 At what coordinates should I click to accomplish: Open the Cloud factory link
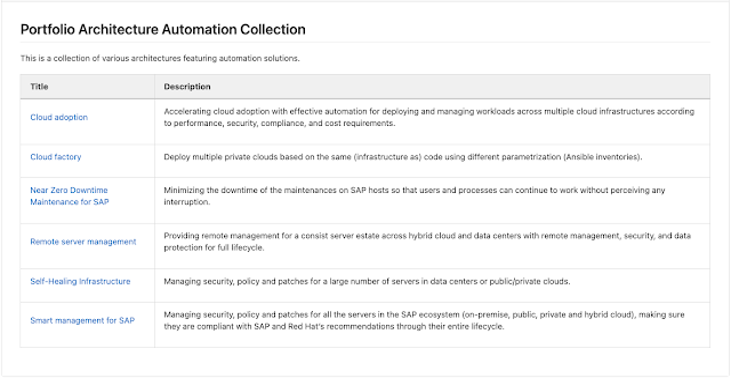tap(56, 157)
